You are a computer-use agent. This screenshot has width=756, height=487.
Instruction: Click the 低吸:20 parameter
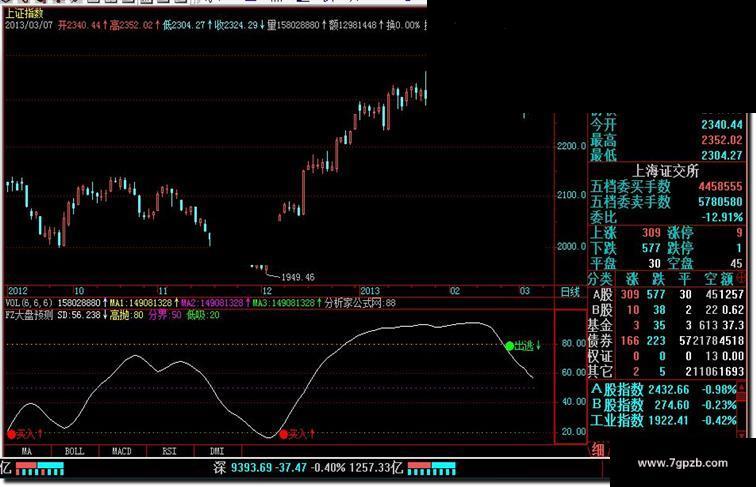[203, 315]
